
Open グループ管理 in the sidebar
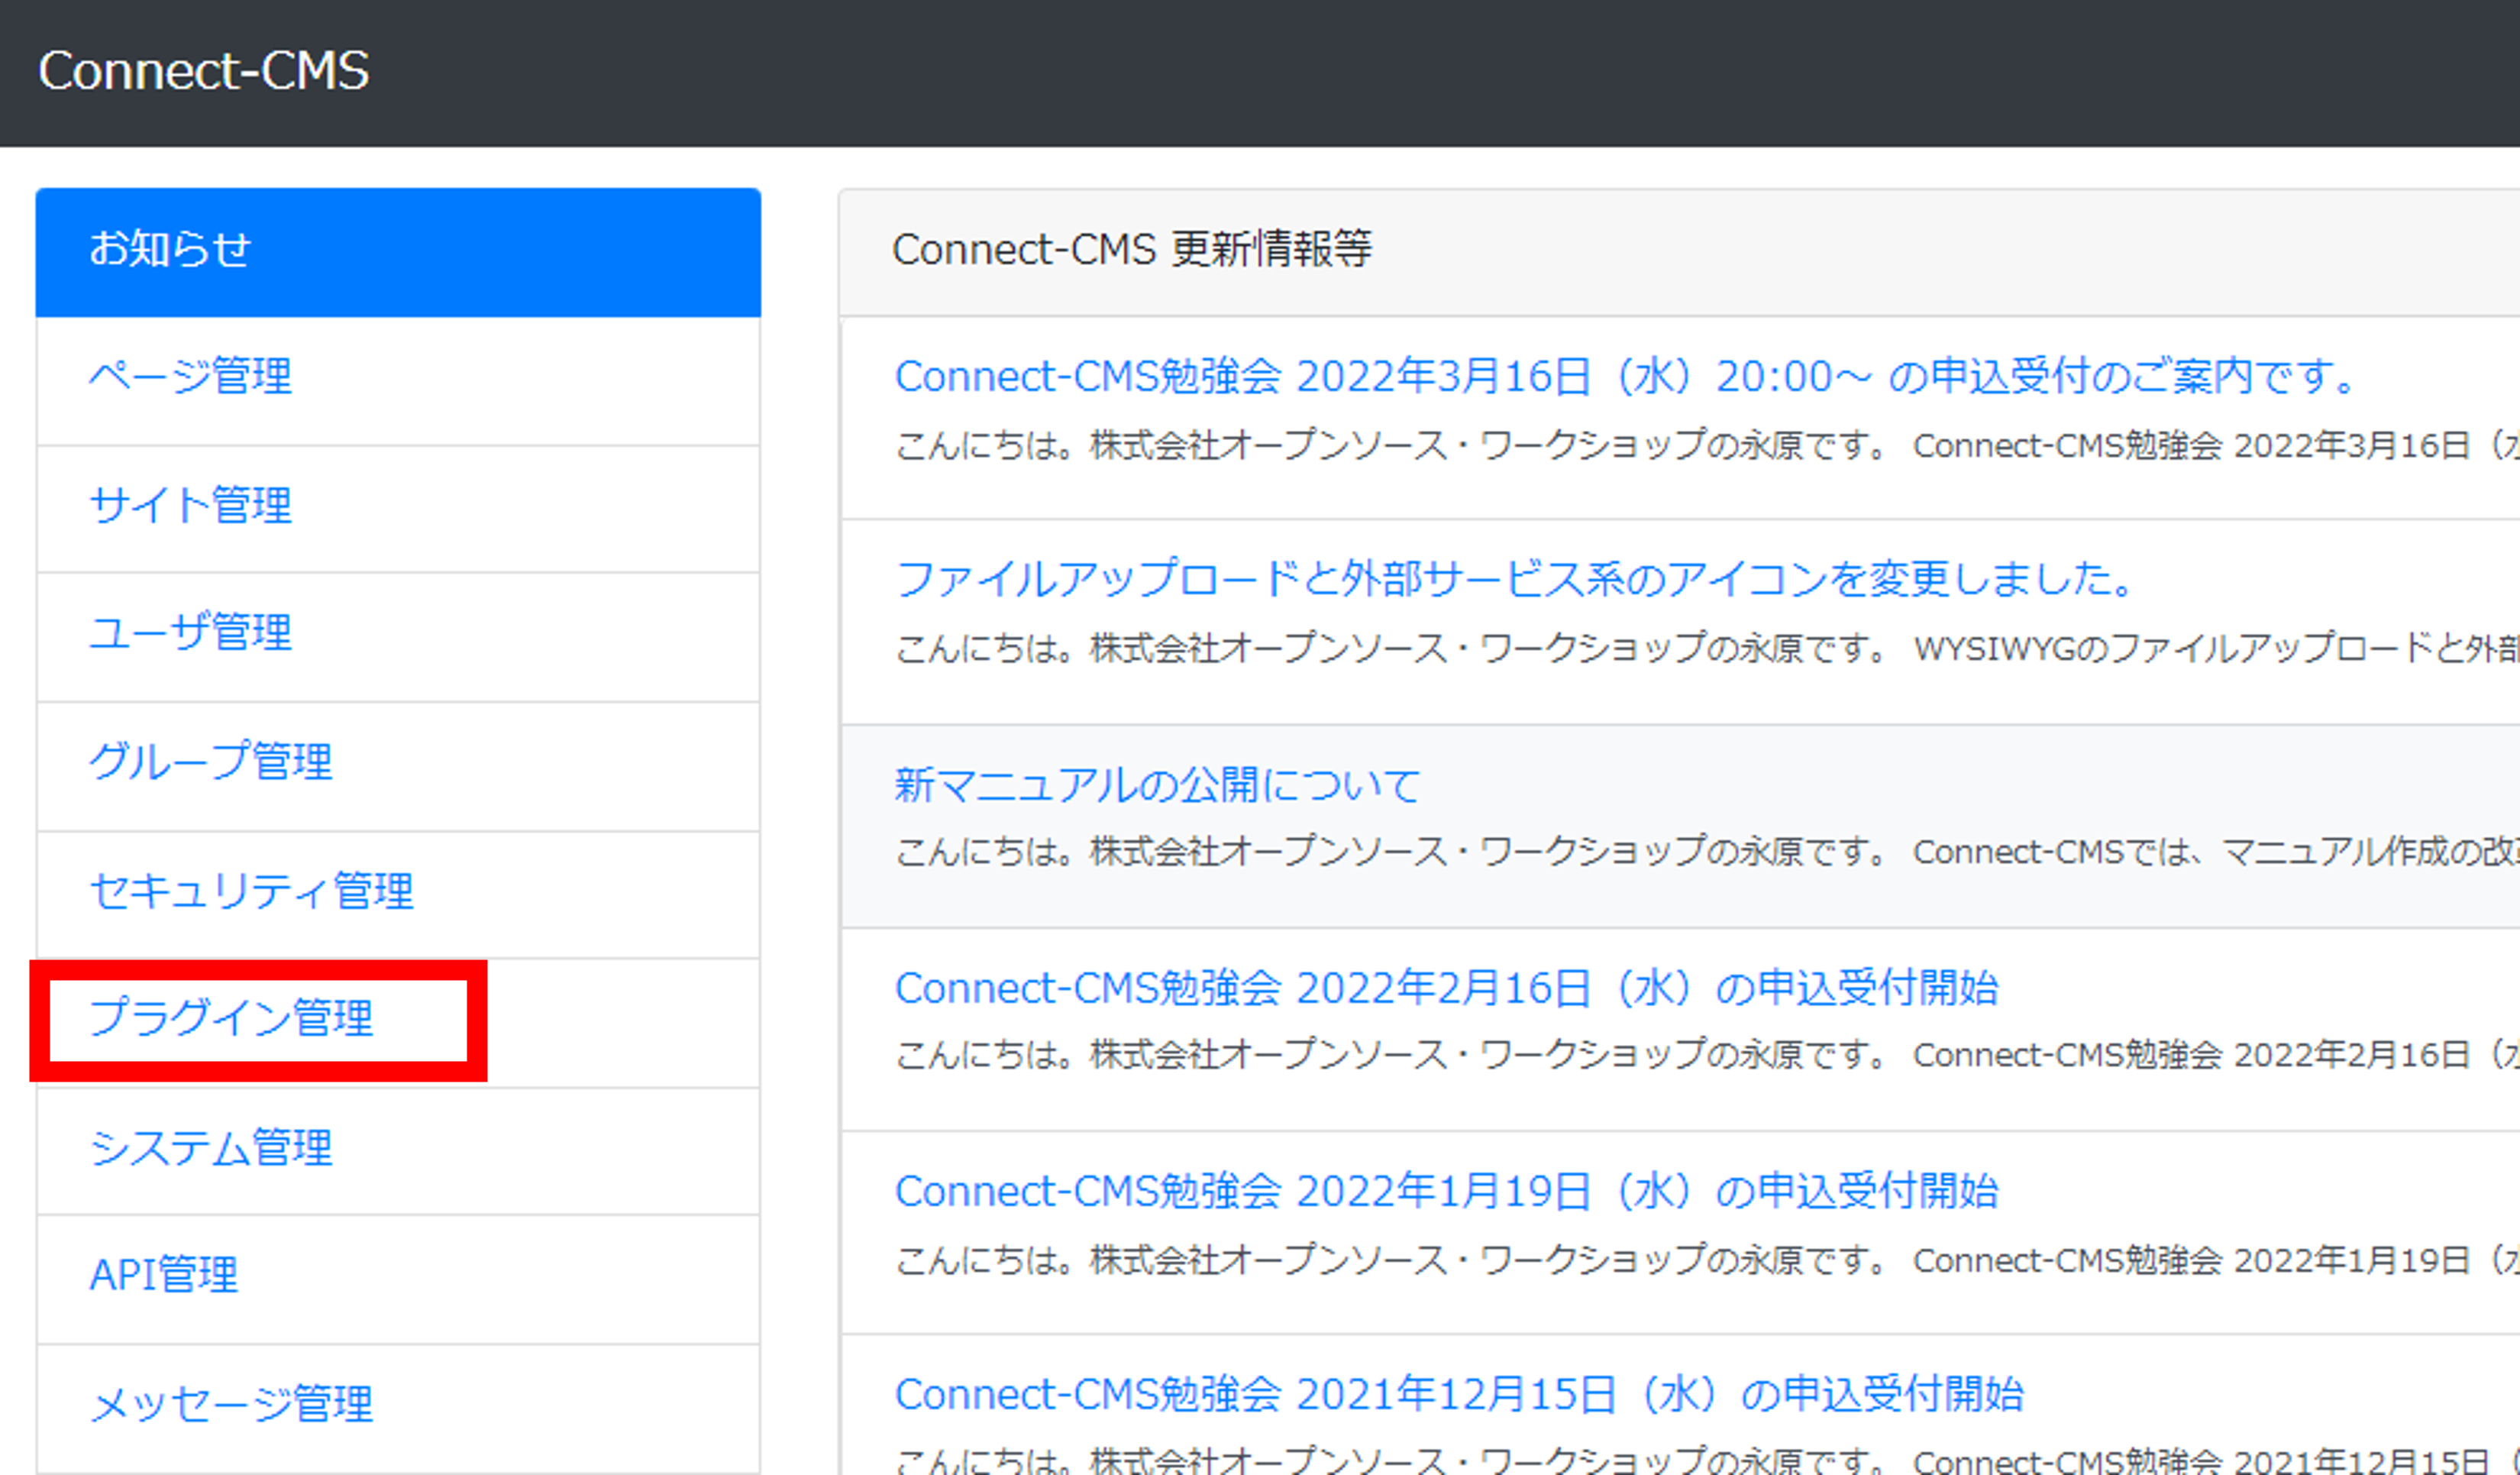[398, 766]
